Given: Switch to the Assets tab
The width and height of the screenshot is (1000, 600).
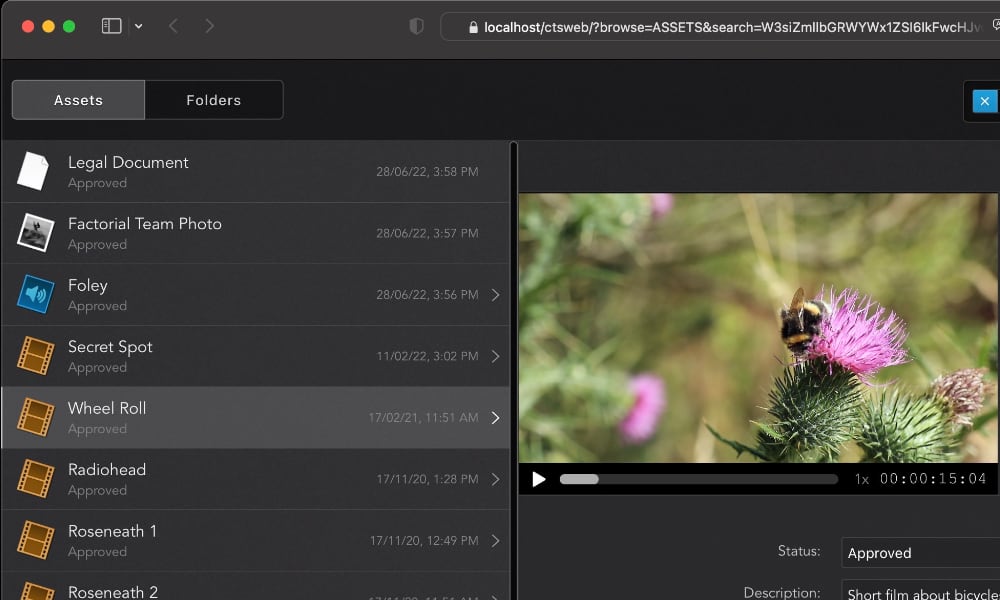Looking at the screenshot, I should coord(78,100).
